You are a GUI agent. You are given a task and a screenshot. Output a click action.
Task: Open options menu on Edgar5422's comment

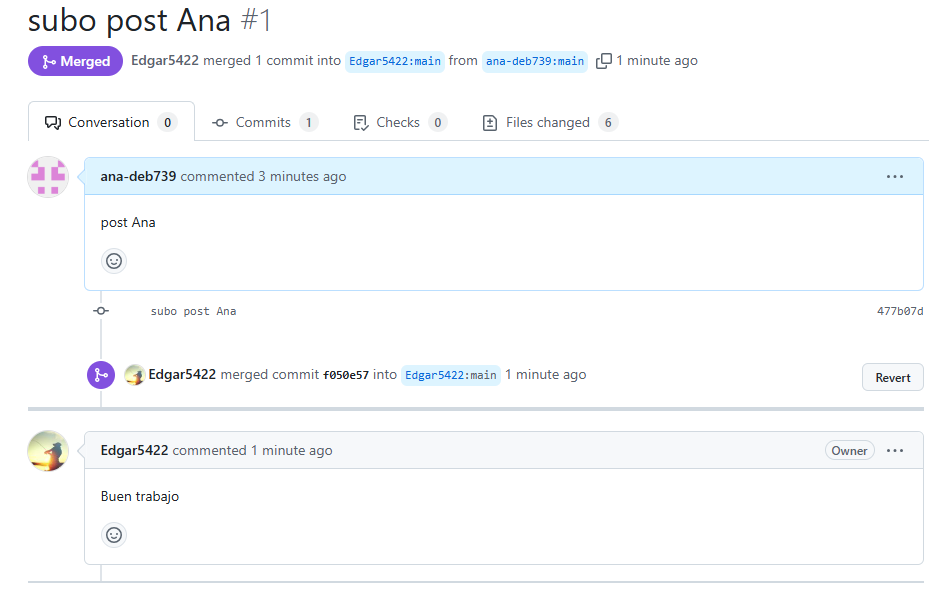[x=894, y=451]
